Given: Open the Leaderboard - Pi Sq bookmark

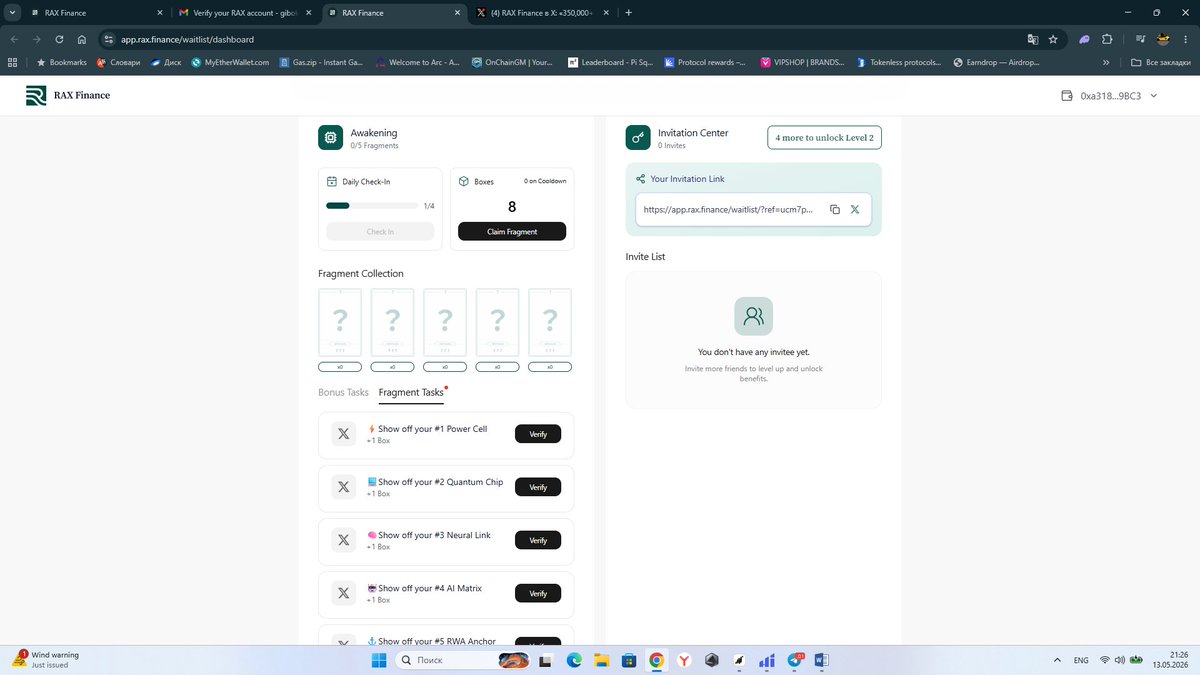Looking at the screenshot, I should [610, 62].
